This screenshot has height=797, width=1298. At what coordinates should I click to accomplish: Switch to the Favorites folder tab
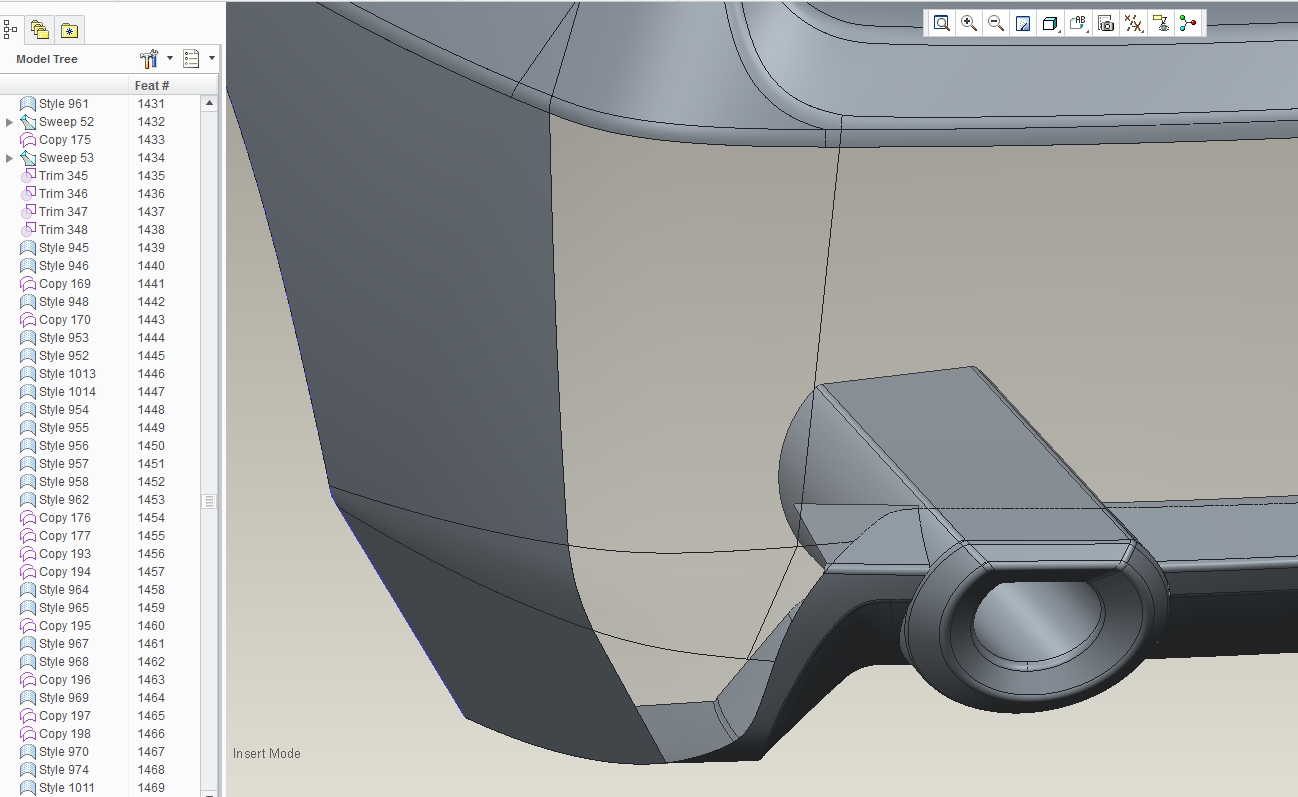click(x=69, y=30)
